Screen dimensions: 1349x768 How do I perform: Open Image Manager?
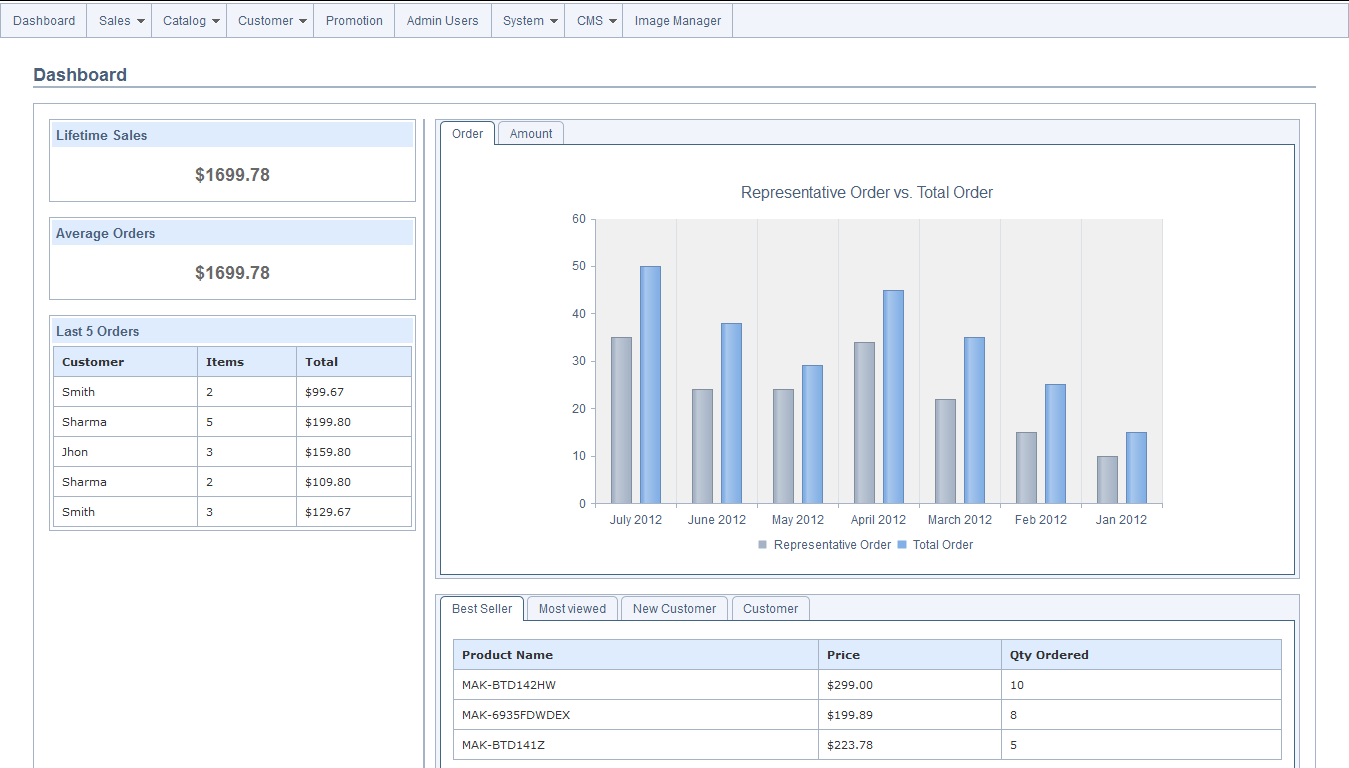[677, 20]
